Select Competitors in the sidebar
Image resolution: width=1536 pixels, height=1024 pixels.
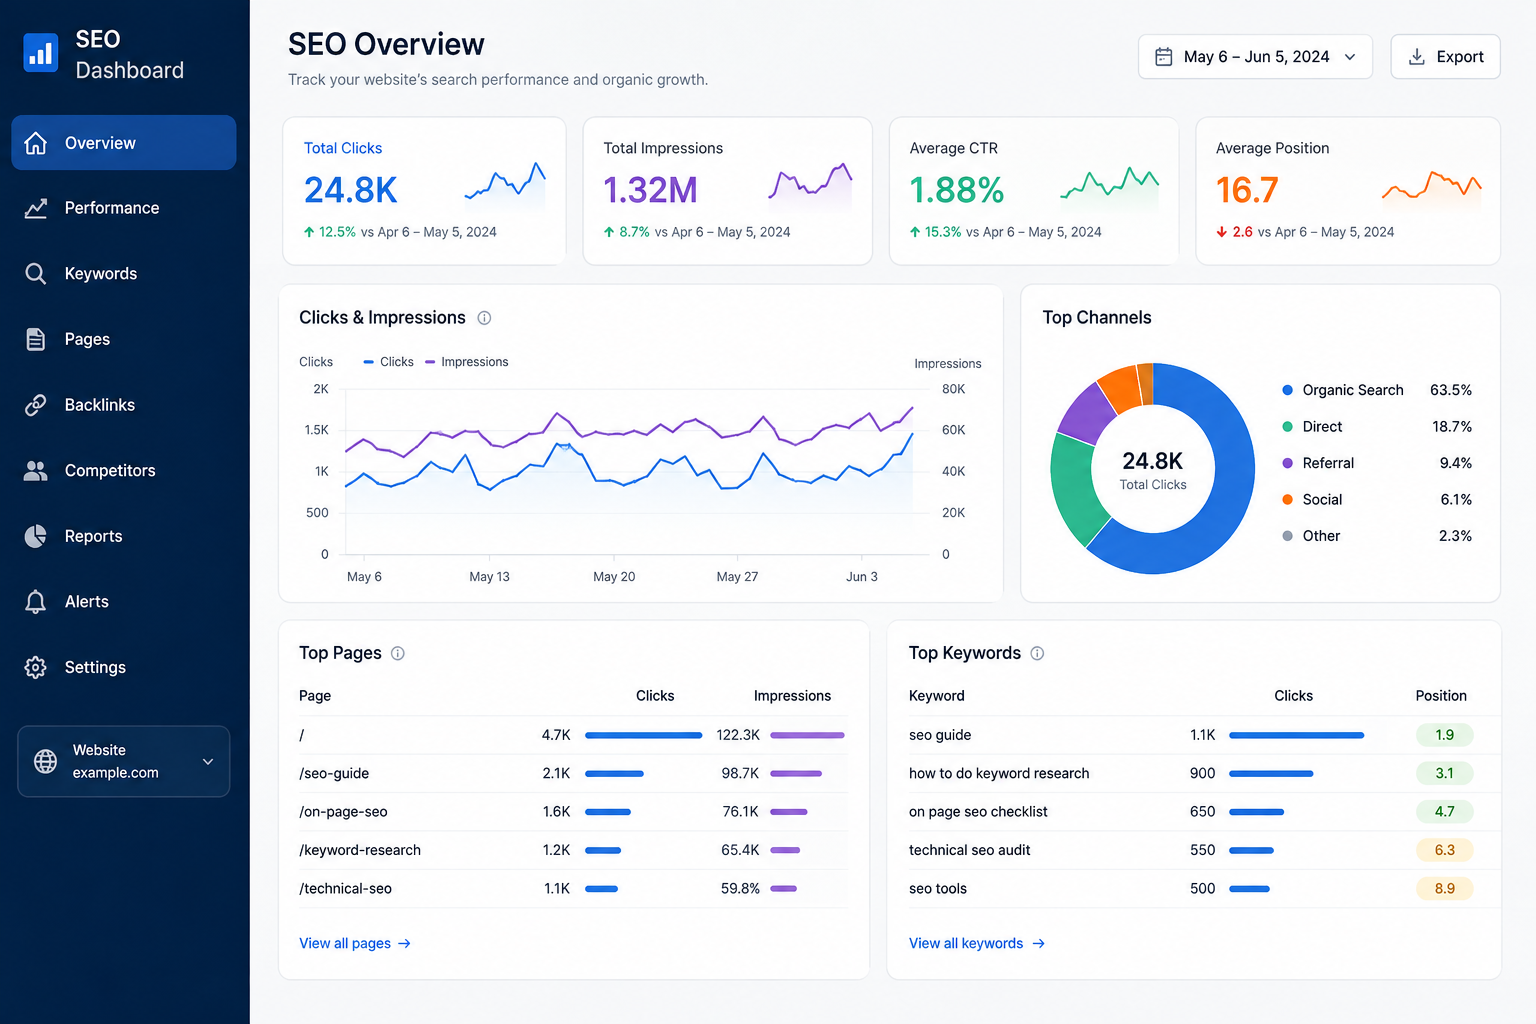[x=124, y=471]
